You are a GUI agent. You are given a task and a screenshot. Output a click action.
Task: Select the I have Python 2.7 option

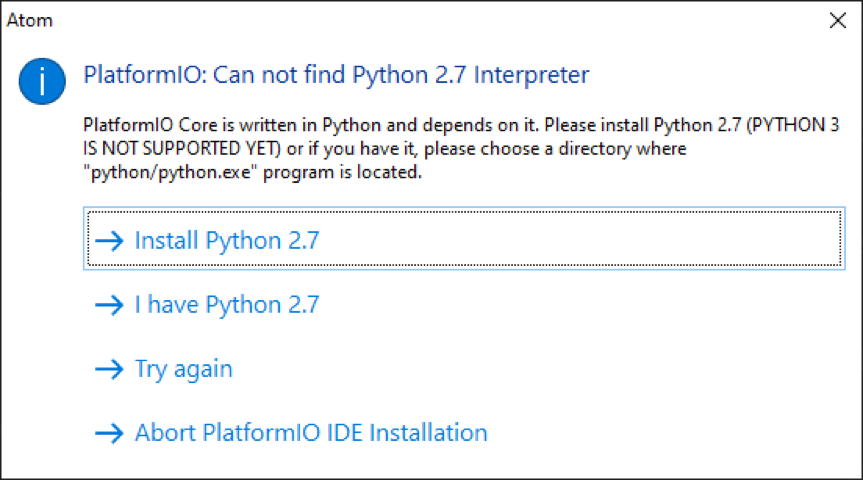[x=227, y=305]
